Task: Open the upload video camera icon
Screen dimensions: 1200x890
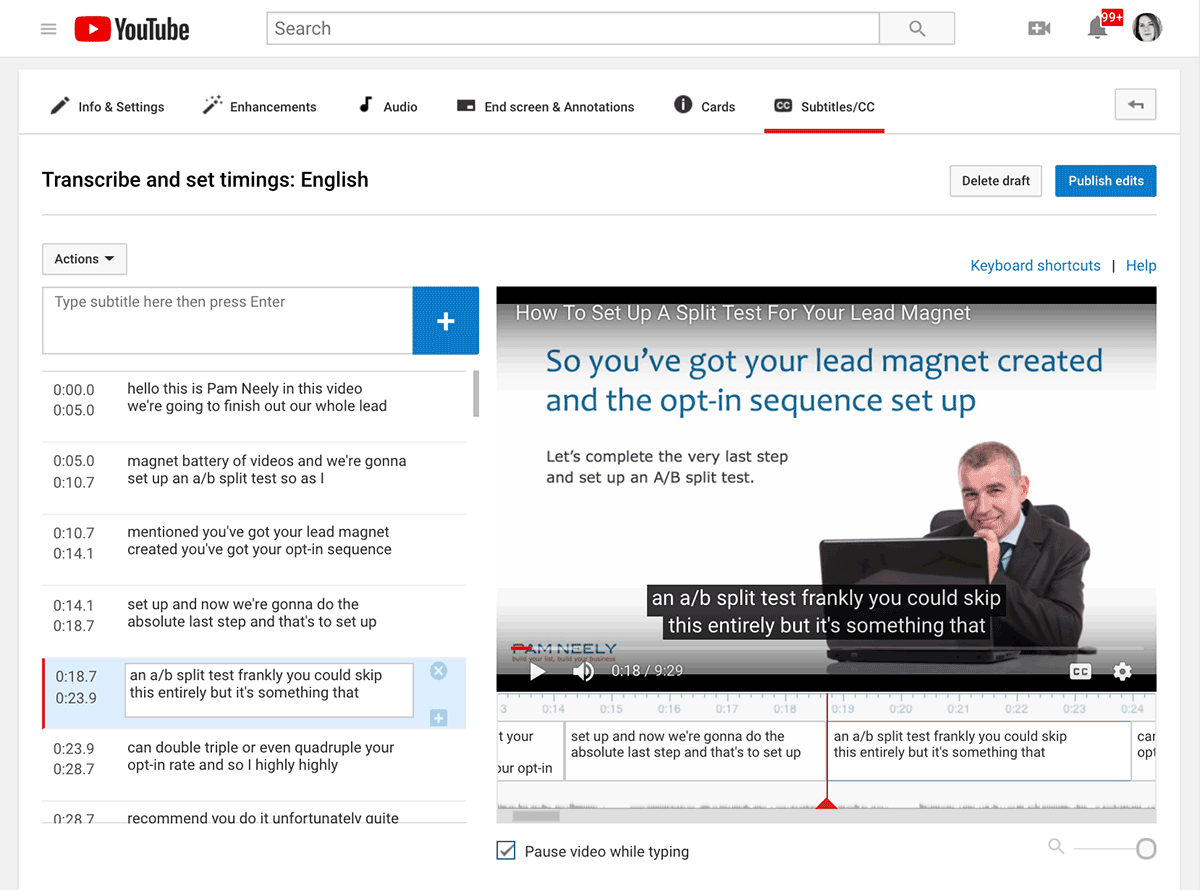Action: (1039, 29)
